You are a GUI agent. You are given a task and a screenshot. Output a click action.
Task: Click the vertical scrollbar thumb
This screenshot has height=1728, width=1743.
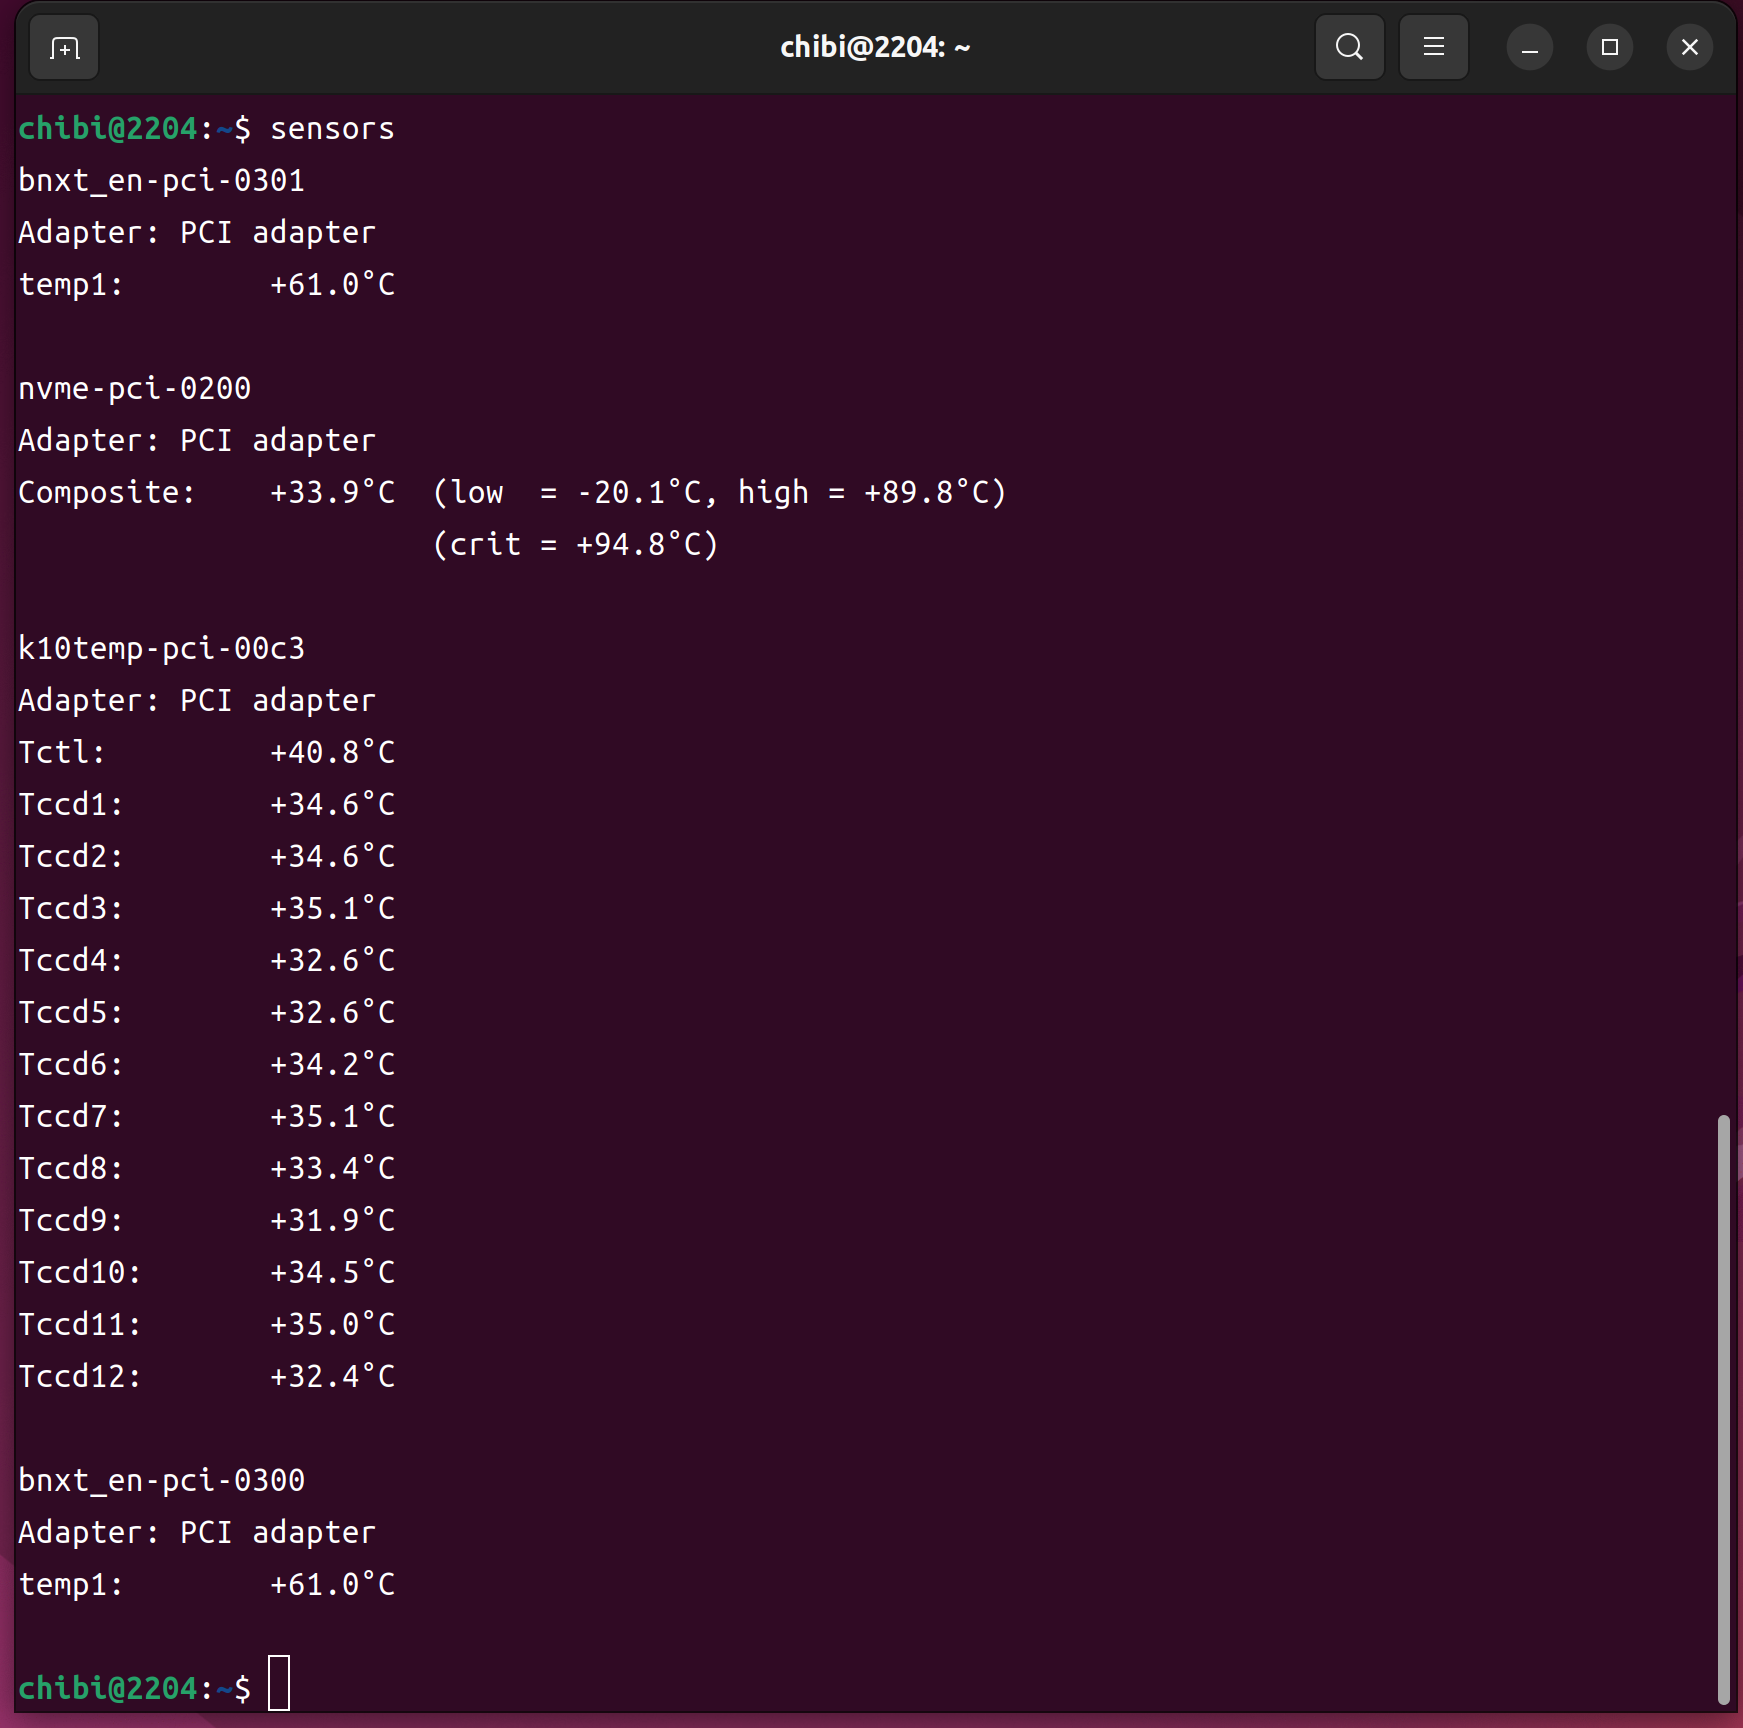point(1722,1409)
